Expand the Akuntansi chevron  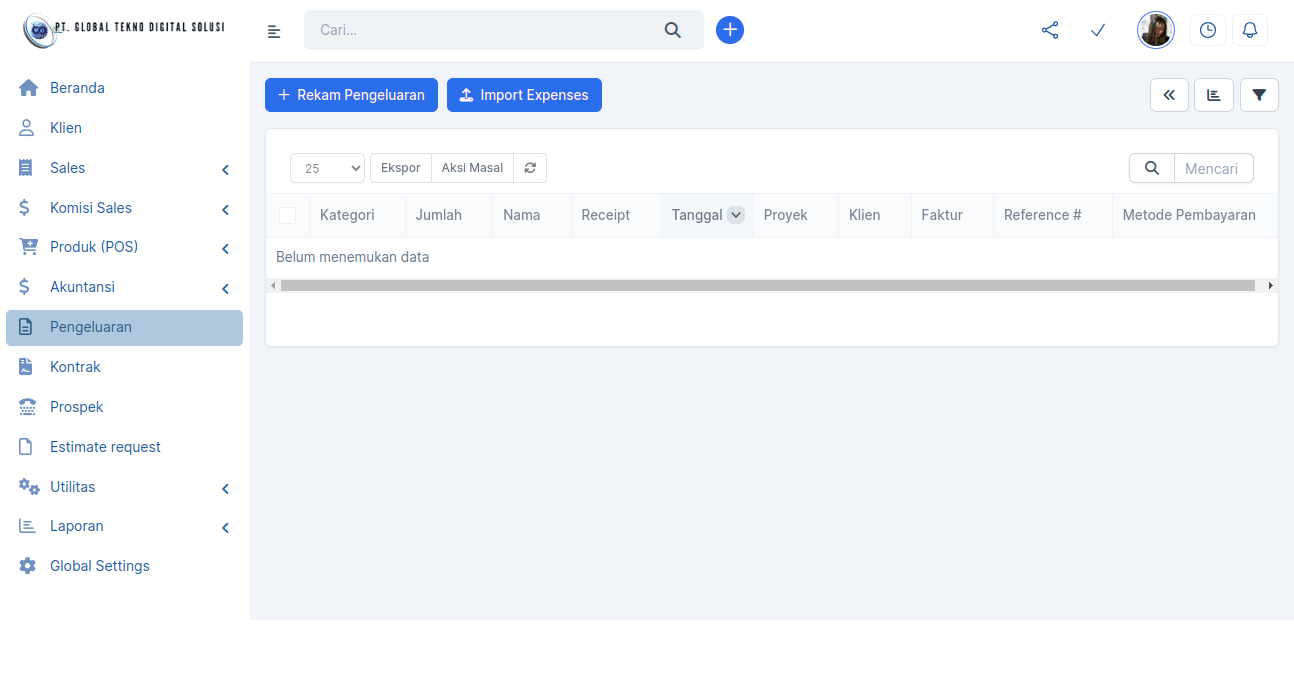click(225, 289)
